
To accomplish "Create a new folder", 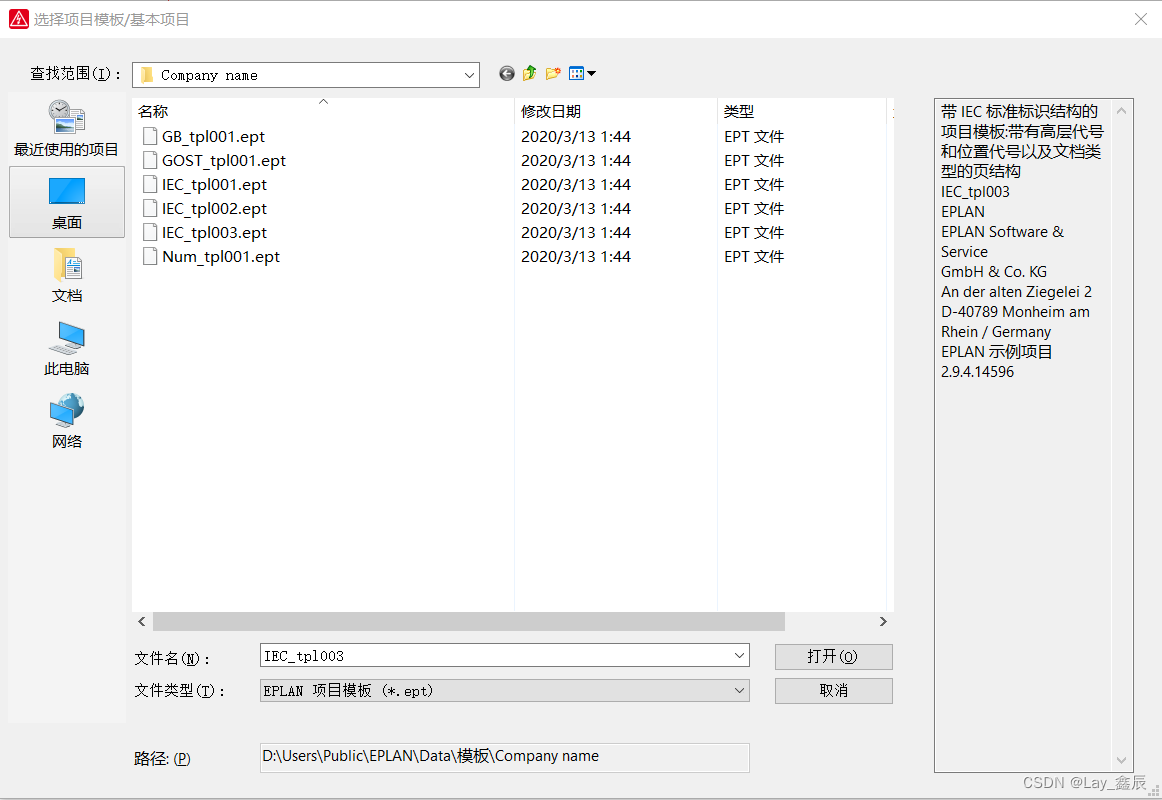I will (x=553, y=74).
